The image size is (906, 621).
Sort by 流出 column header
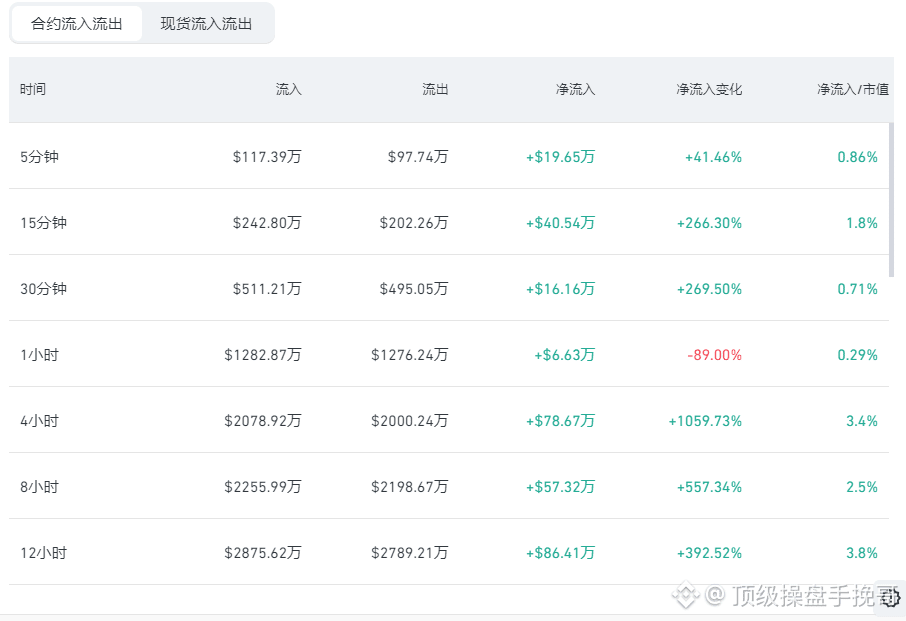(x=435, y=89)
